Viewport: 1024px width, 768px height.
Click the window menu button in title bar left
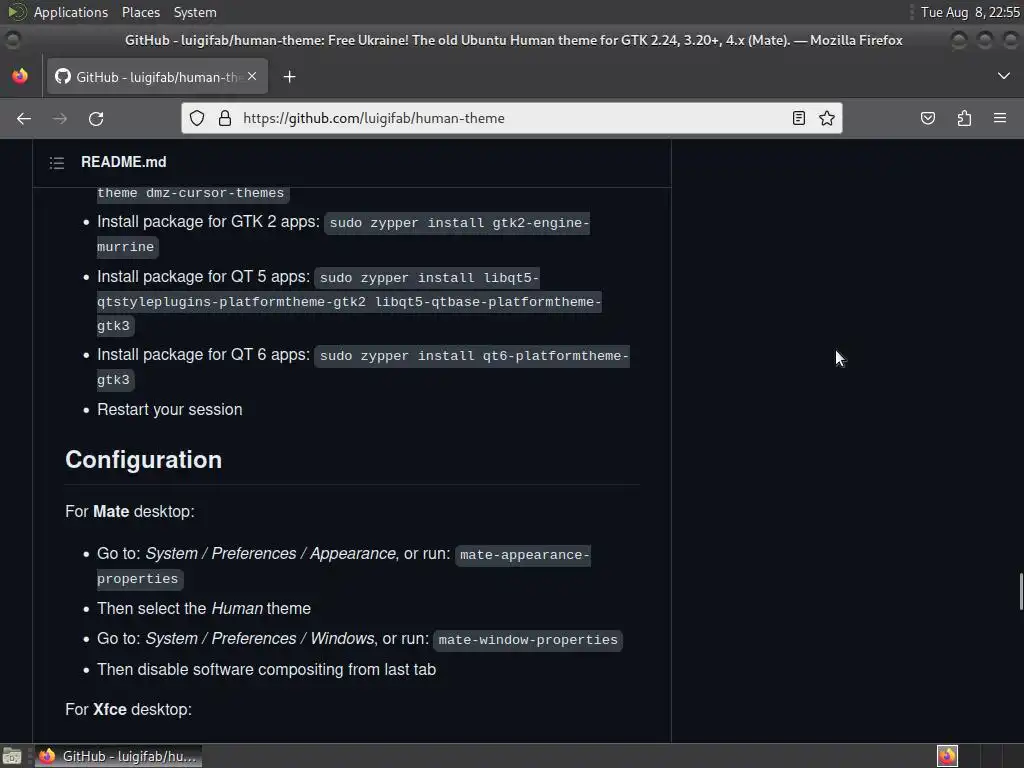12,40
